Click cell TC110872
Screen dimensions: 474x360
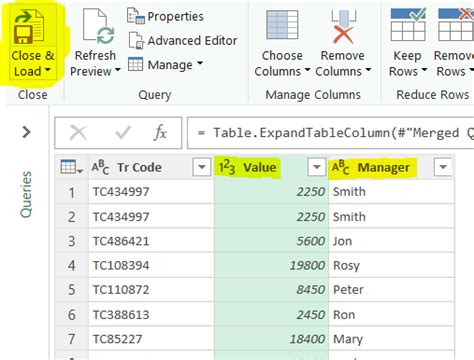point(151,289)
